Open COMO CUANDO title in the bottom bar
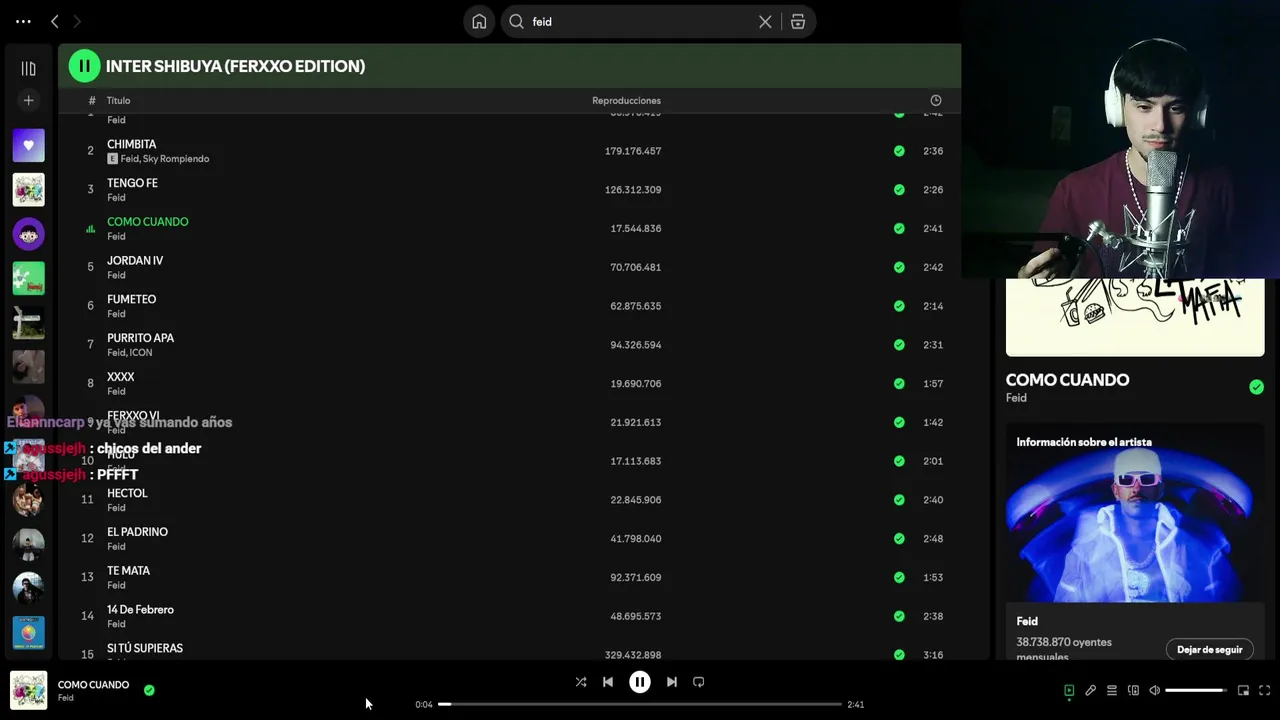This screenshot has height=720, width=1280. (x=93, y=685)
